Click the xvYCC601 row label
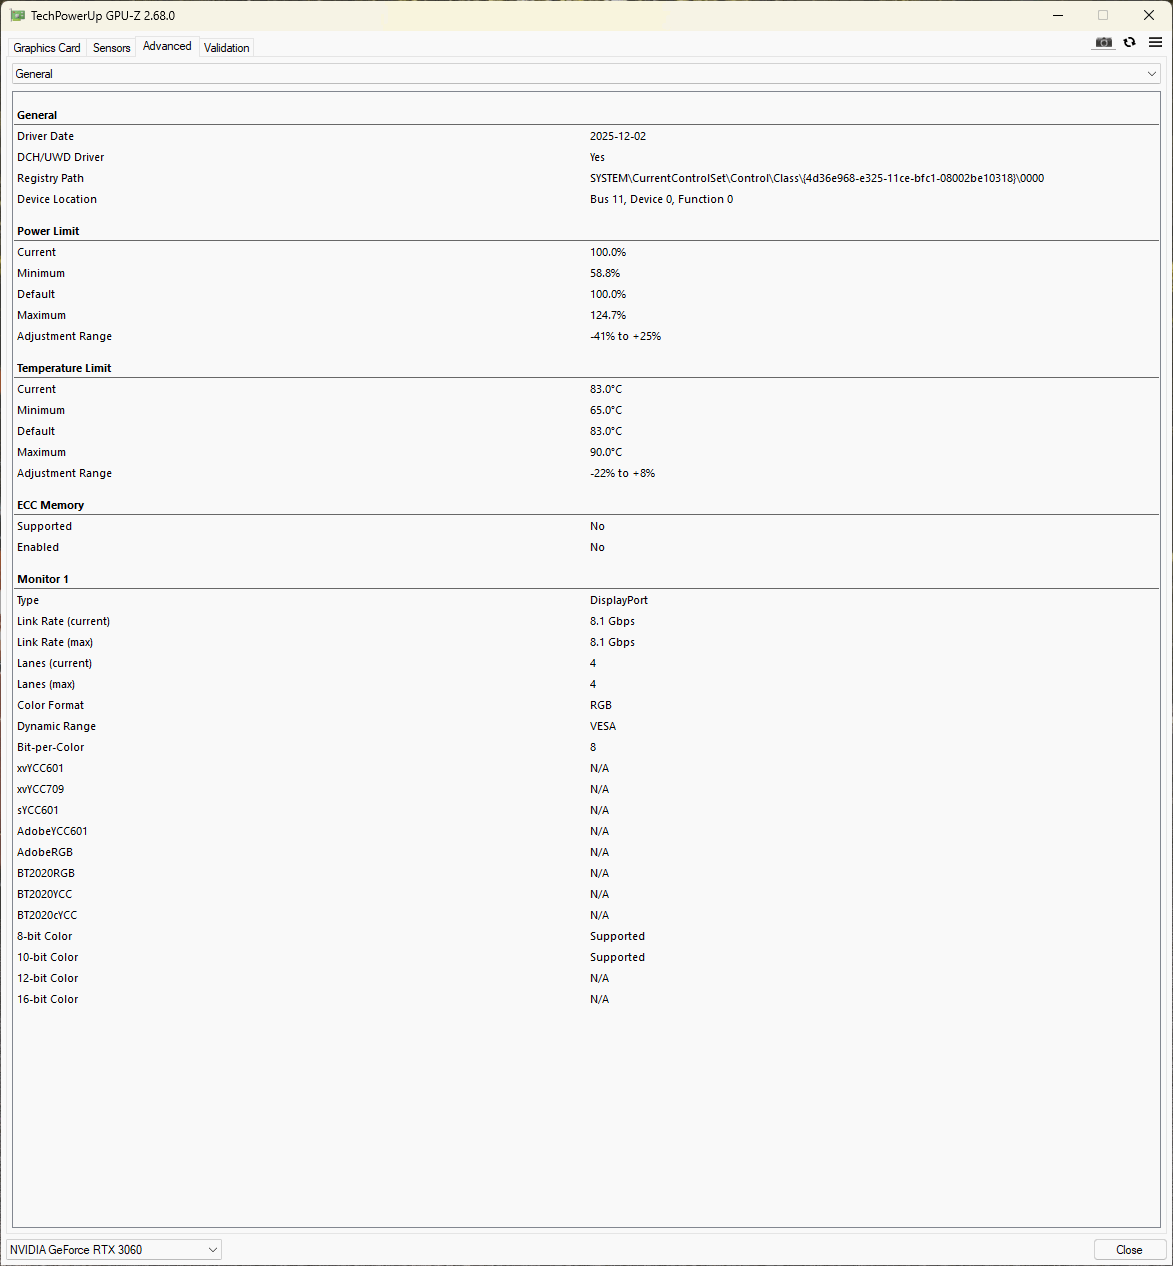 [40, 768]
